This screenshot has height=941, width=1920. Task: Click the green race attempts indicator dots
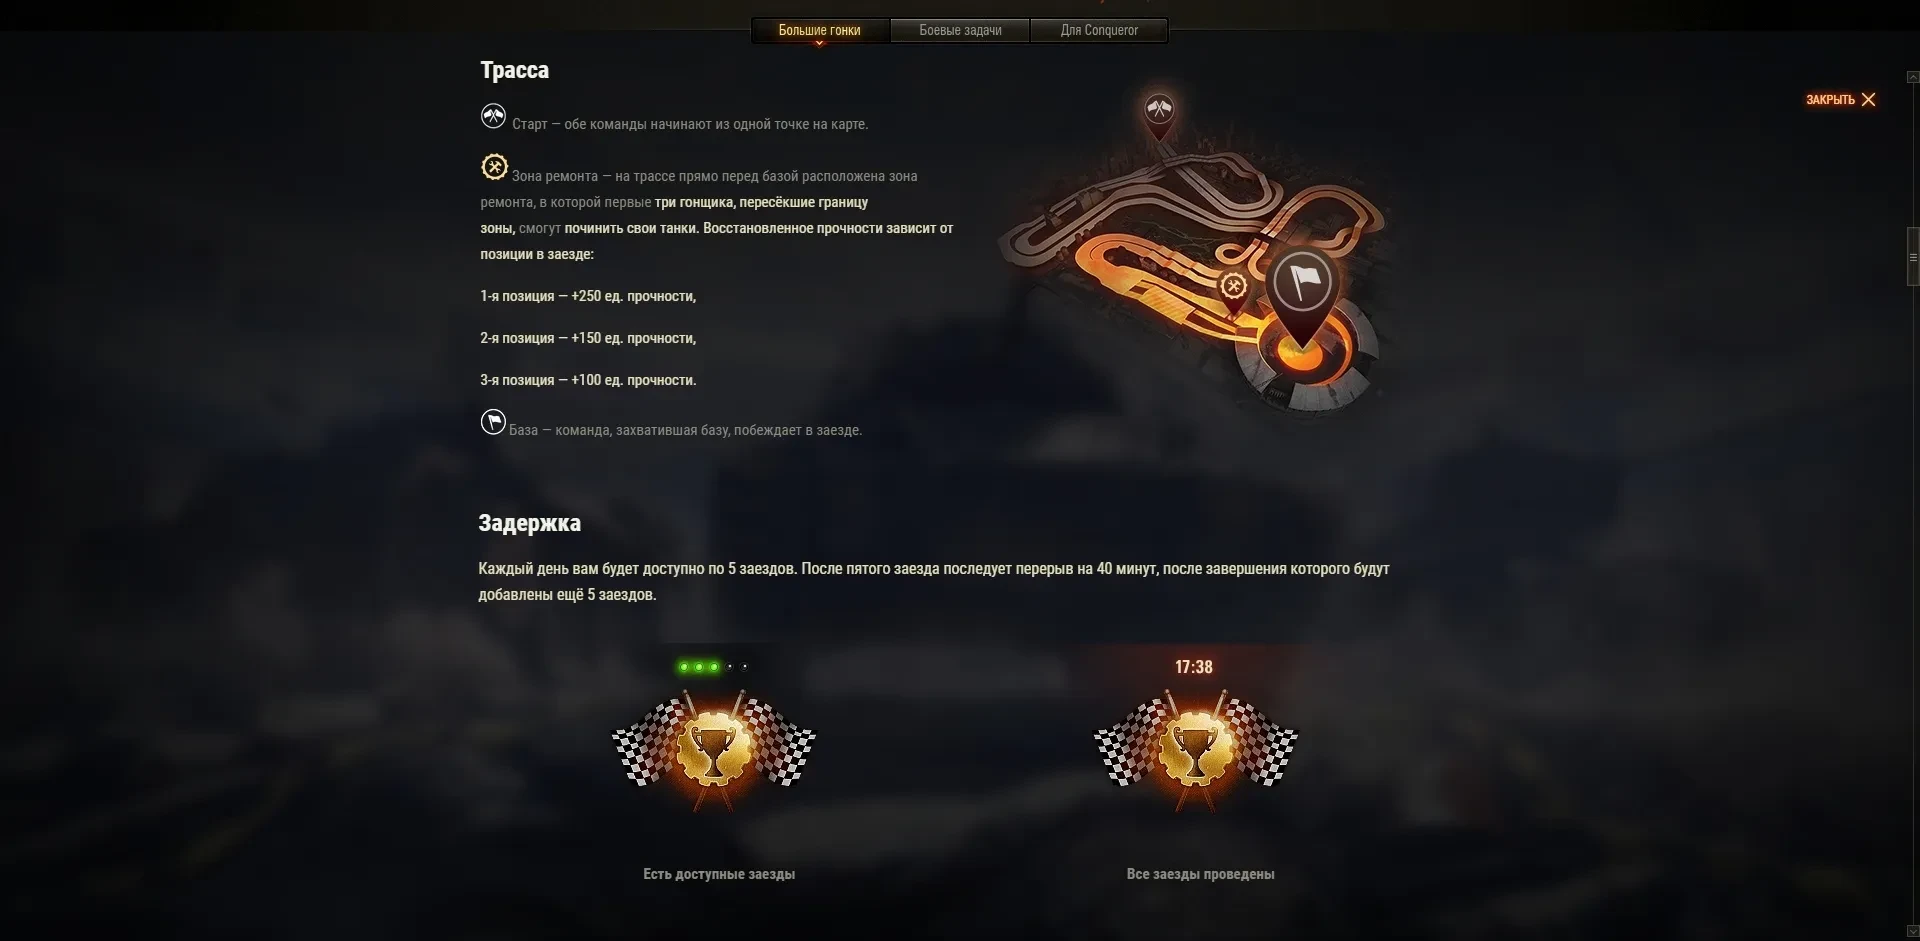coord(713,667)
